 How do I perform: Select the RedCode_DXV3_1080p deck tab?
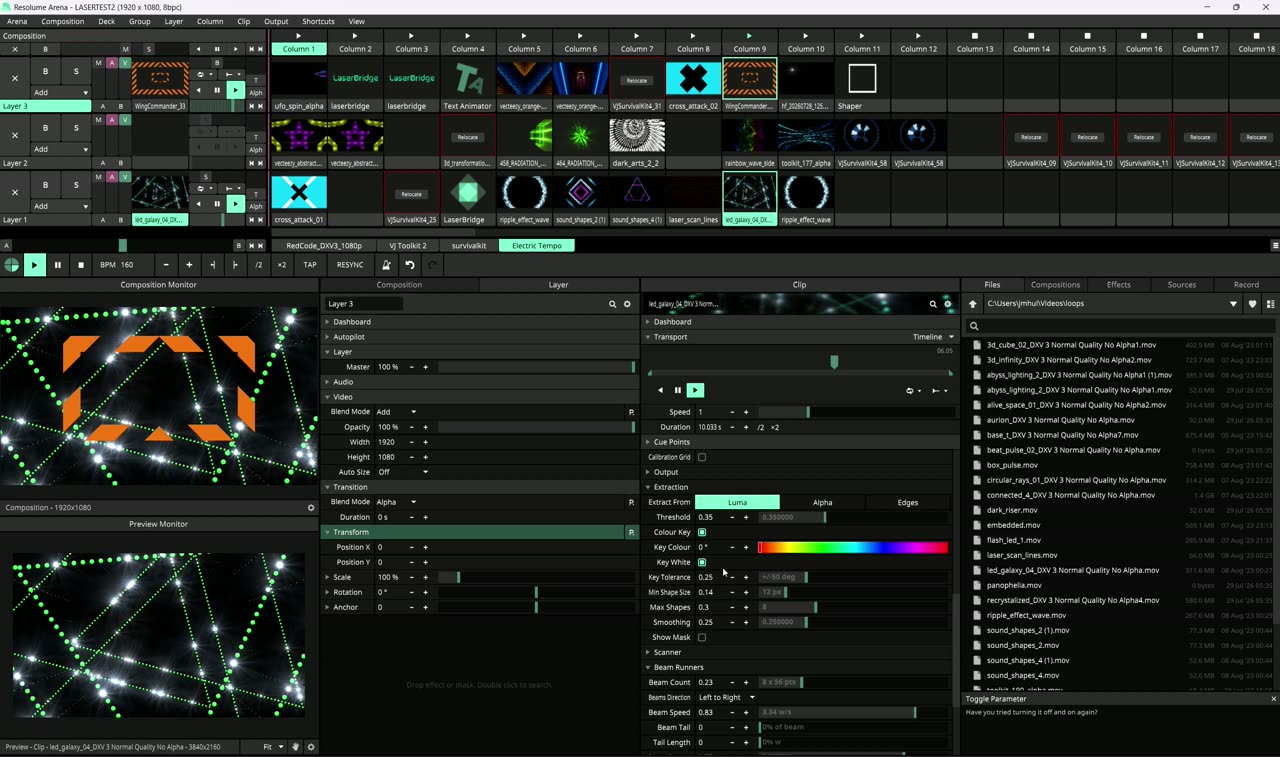[324, 245]
